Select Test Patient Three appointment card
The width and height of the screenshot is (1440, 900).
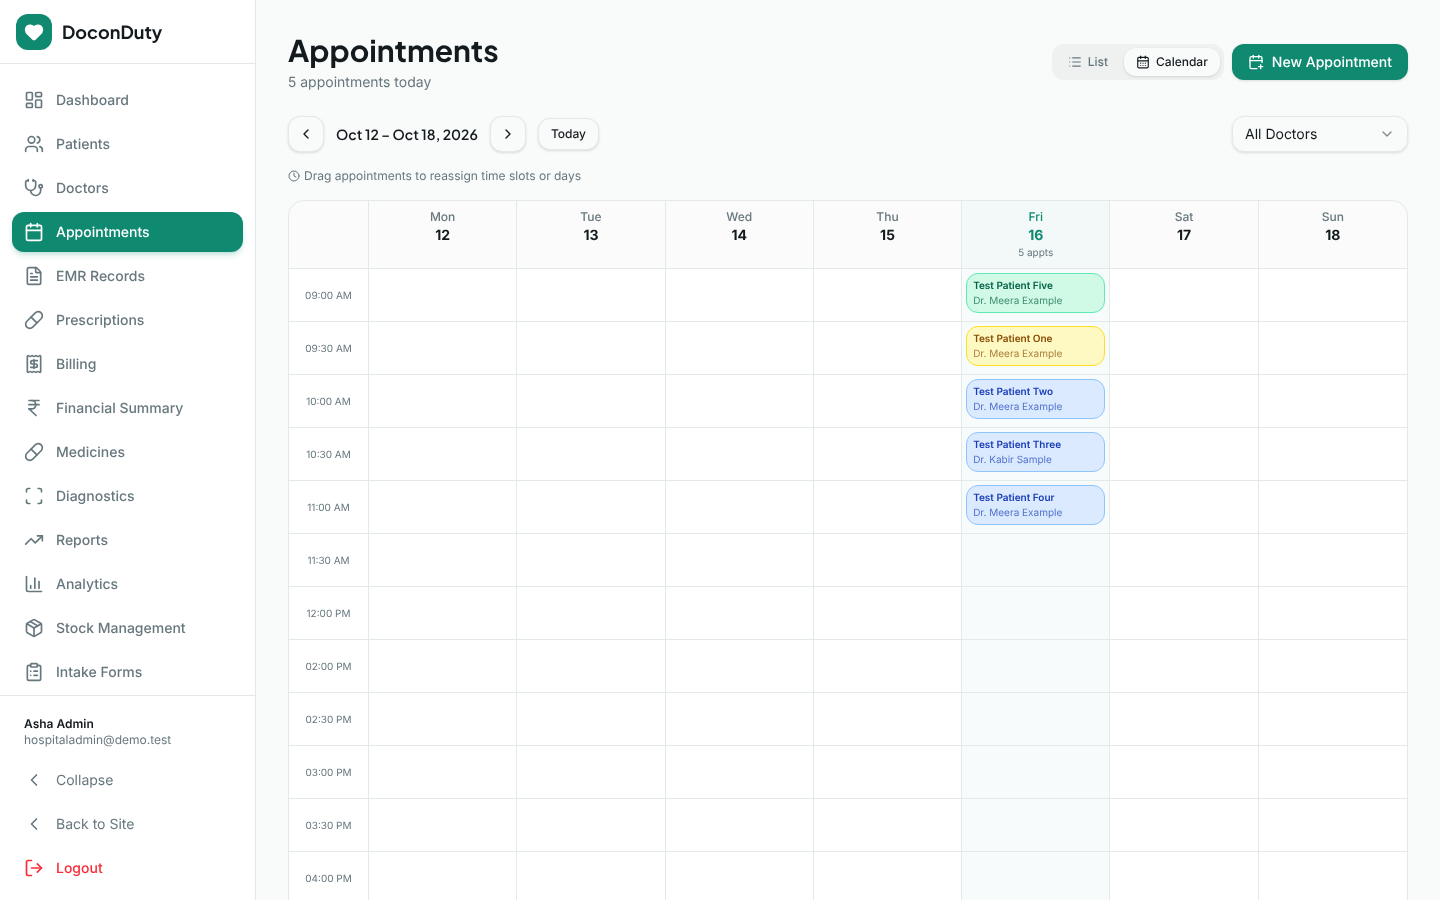click(x=1035, y=452)
